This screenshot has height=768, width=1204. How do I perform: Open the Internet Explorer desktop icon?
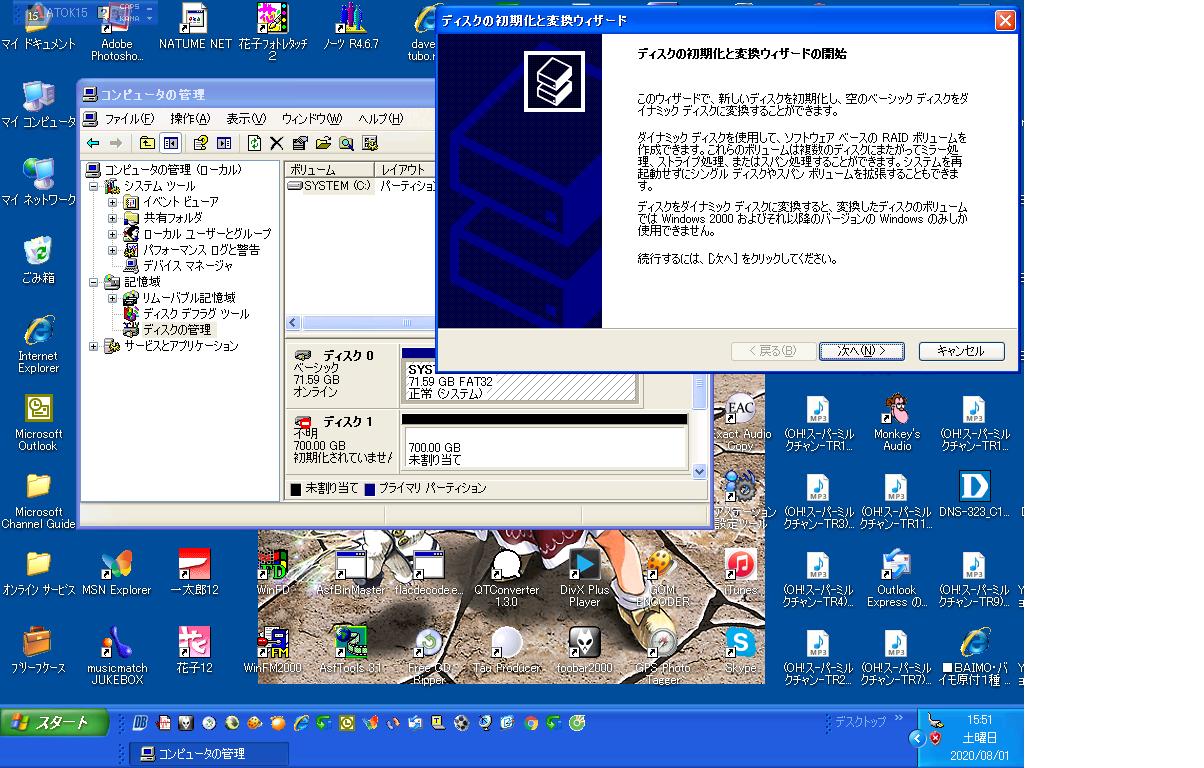pos(38,343)
